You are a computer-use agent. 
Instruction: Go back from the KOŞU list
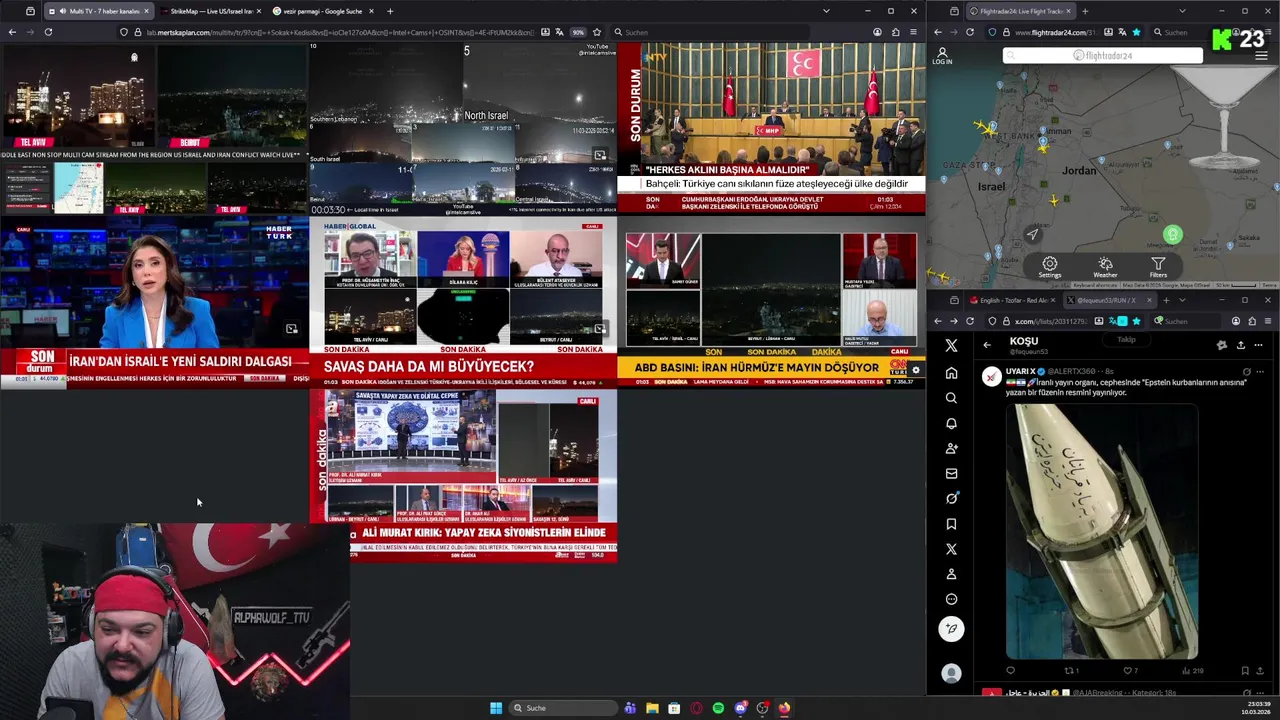(x=987, y=345)
